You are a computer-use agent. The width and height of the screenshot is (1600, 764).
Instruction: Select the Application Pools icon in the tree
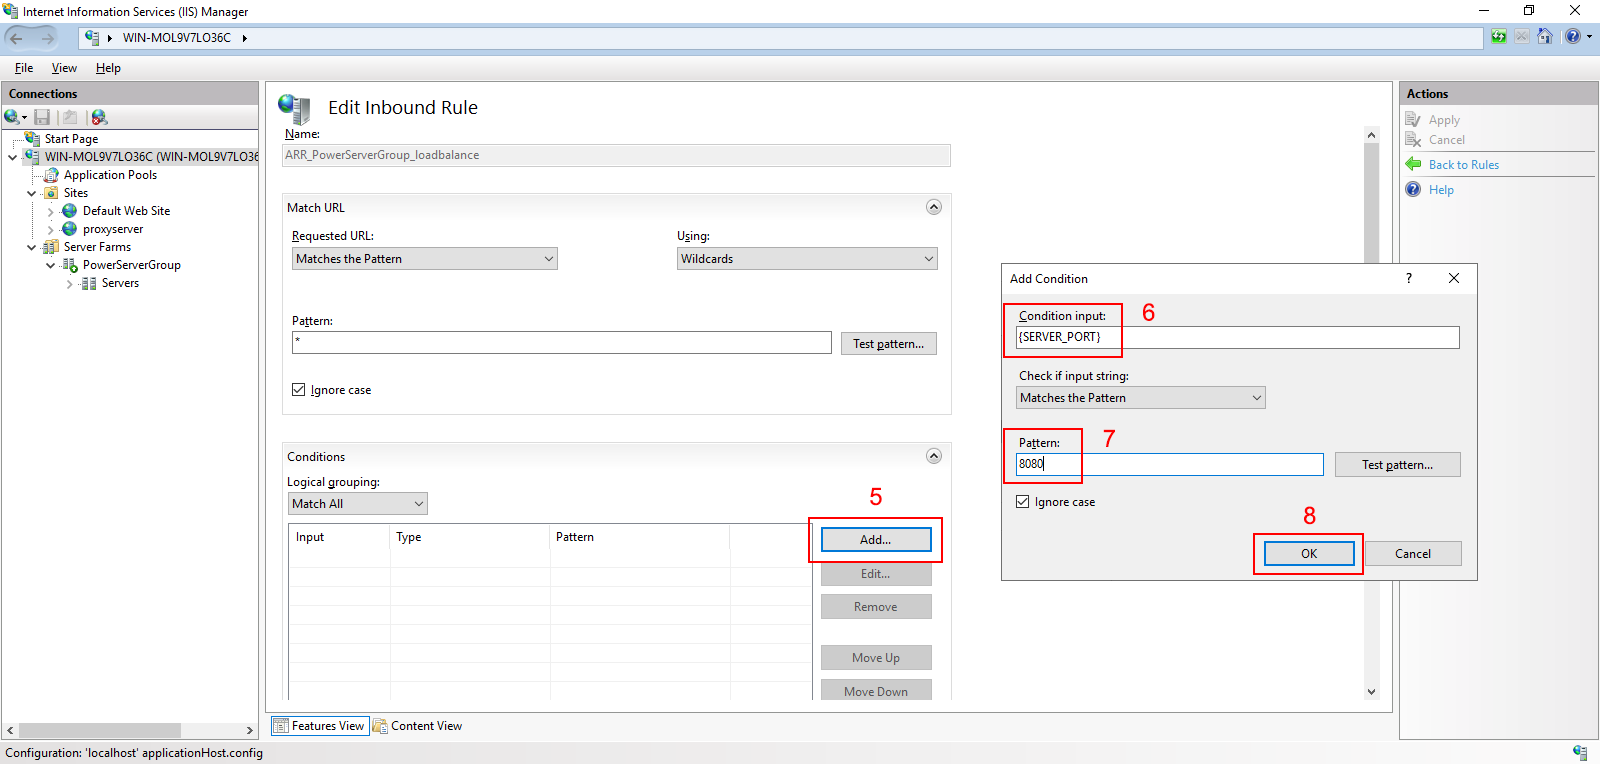point(51,175)
